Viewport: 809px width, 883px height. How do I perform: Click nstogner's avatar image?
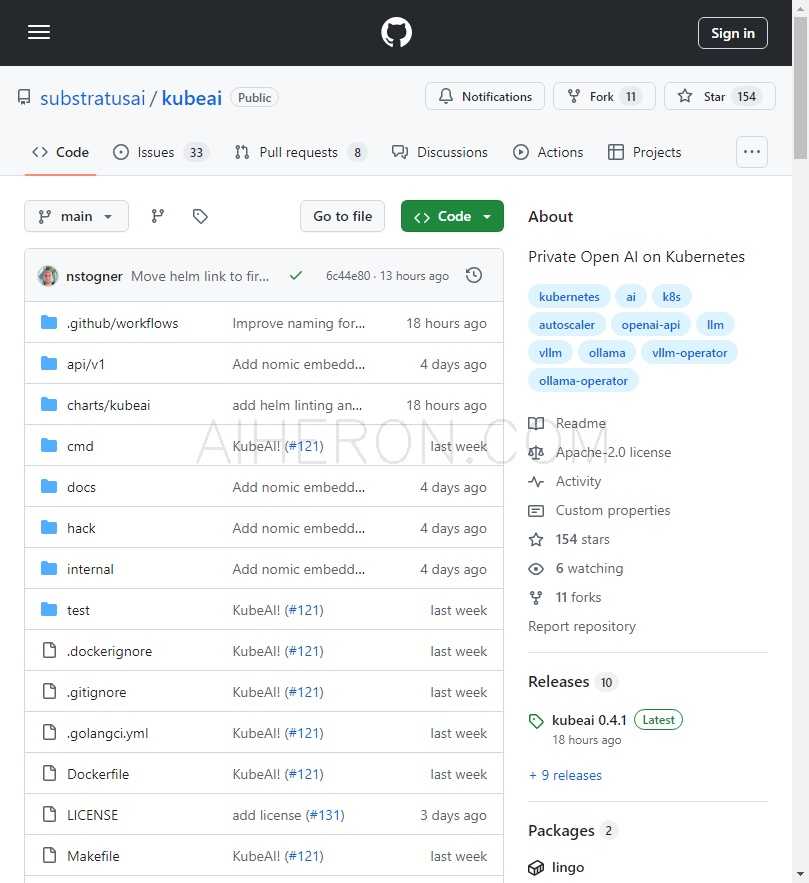48,276
